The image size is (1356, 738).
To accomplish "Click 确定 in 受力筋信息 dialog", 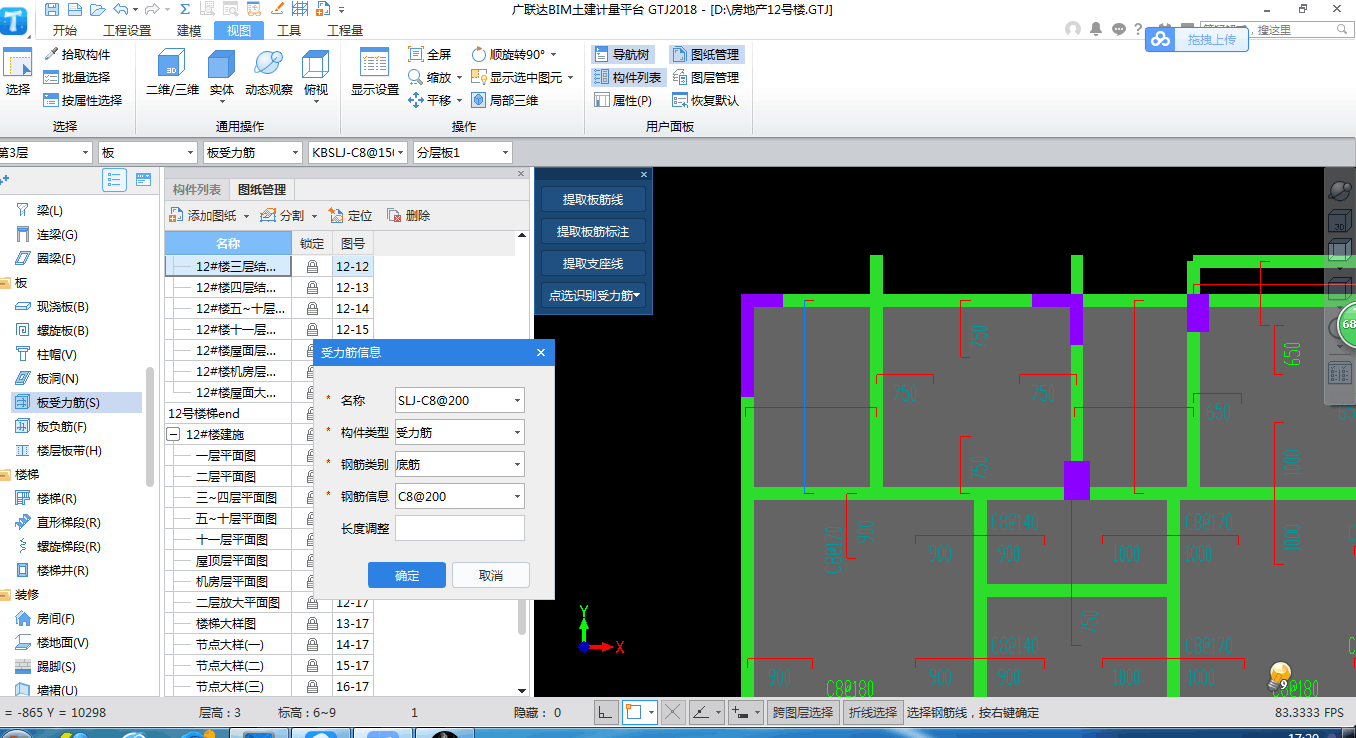I will click(407, 575).
